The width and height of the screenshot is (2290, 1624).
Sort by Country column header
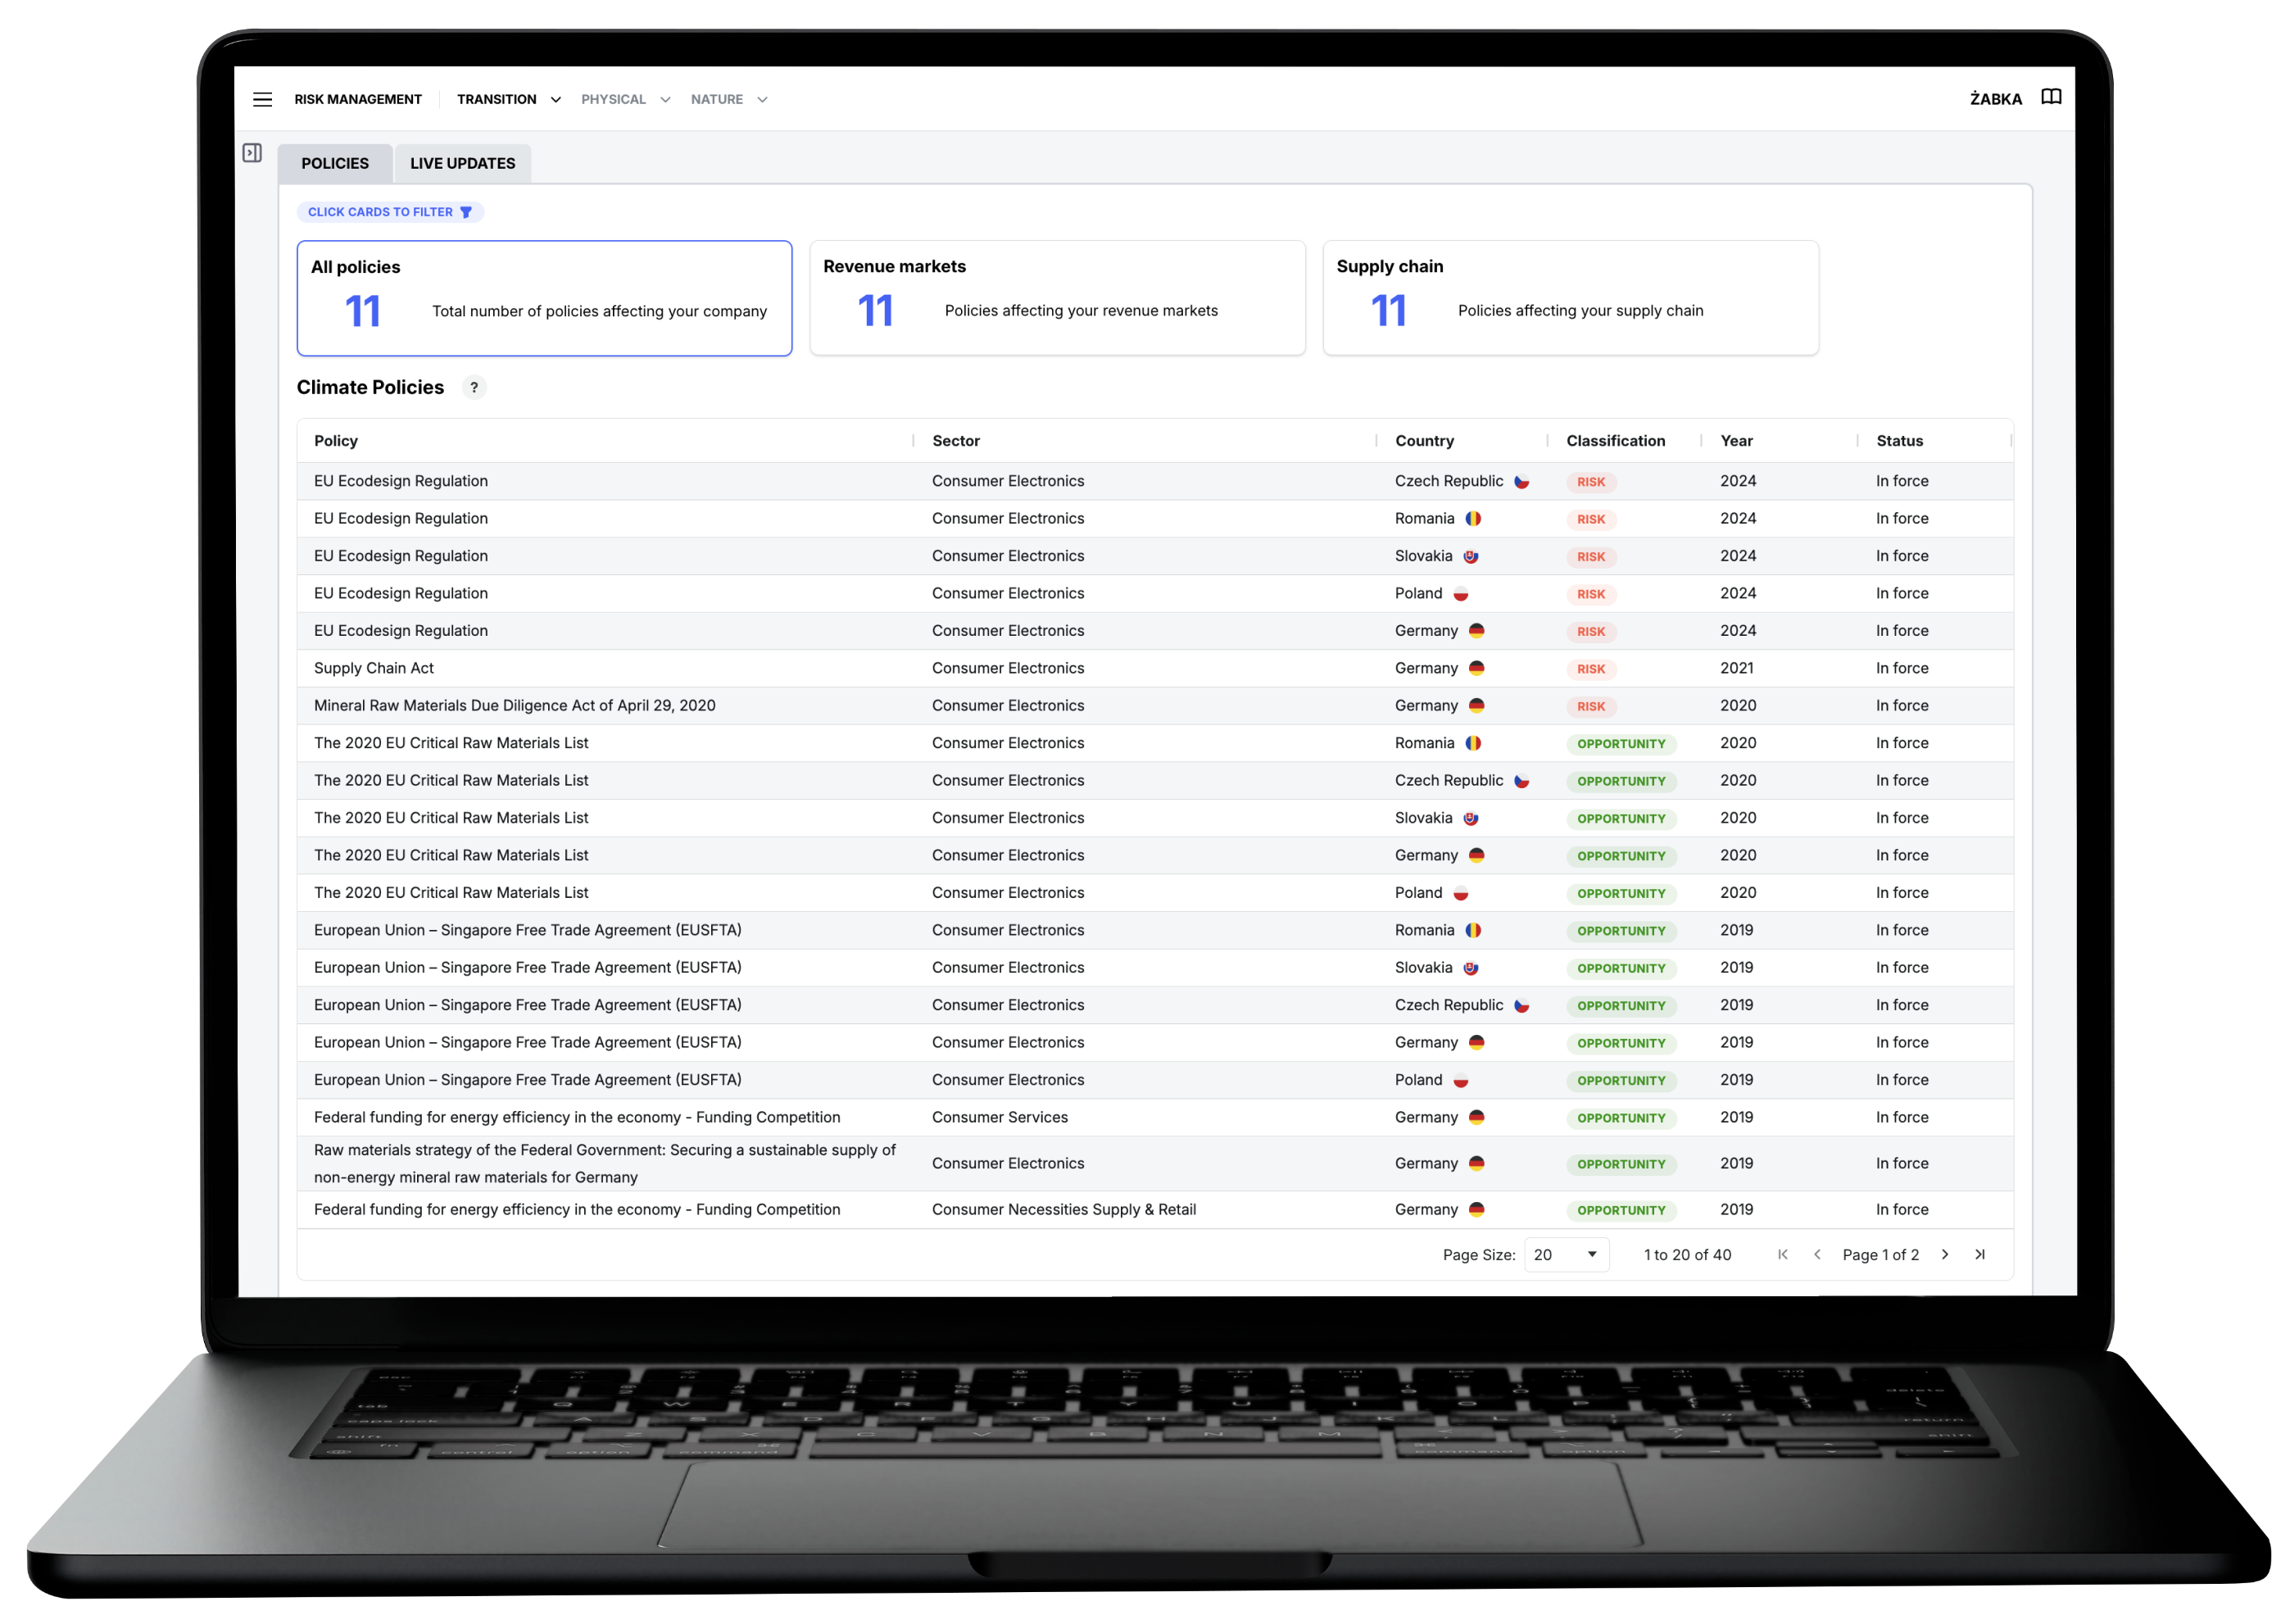[1424, 441]
